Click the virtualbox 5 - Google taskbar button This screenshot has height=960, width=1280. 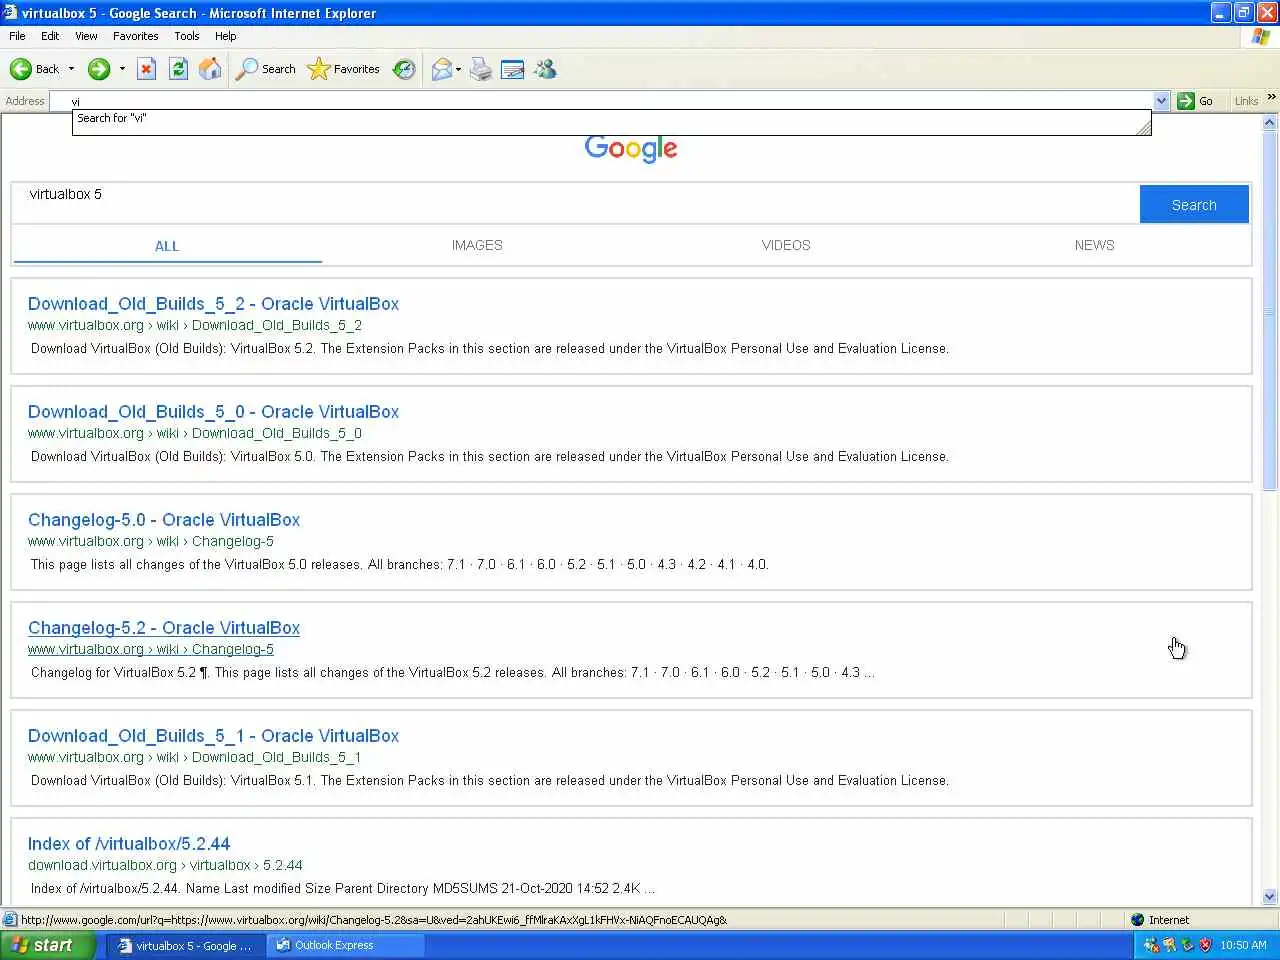point(185,945)
